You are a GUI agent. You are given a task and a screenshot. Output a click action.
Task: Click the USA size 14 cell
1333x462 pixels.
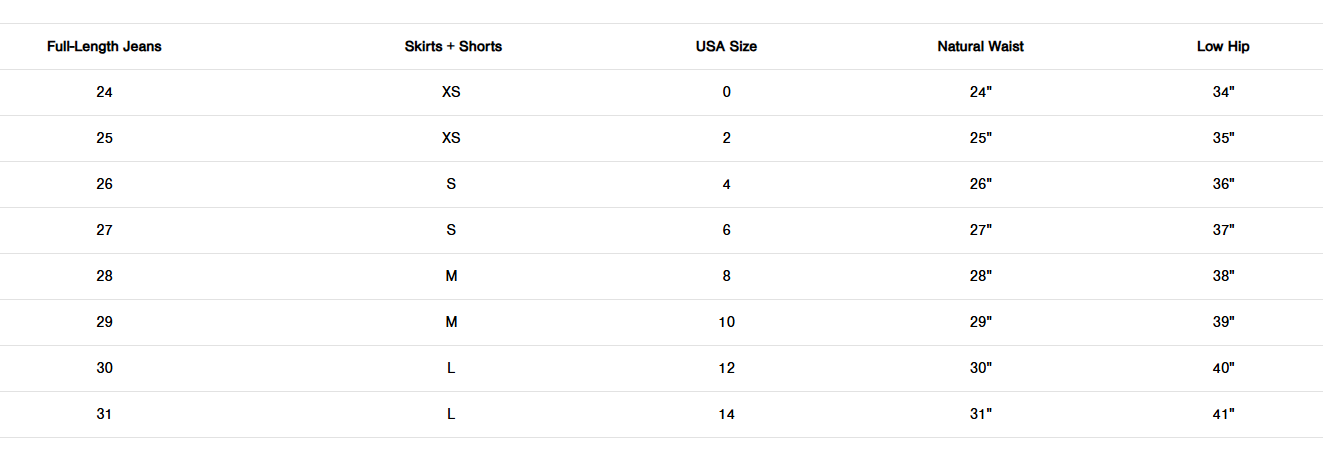tap(726, 414)
